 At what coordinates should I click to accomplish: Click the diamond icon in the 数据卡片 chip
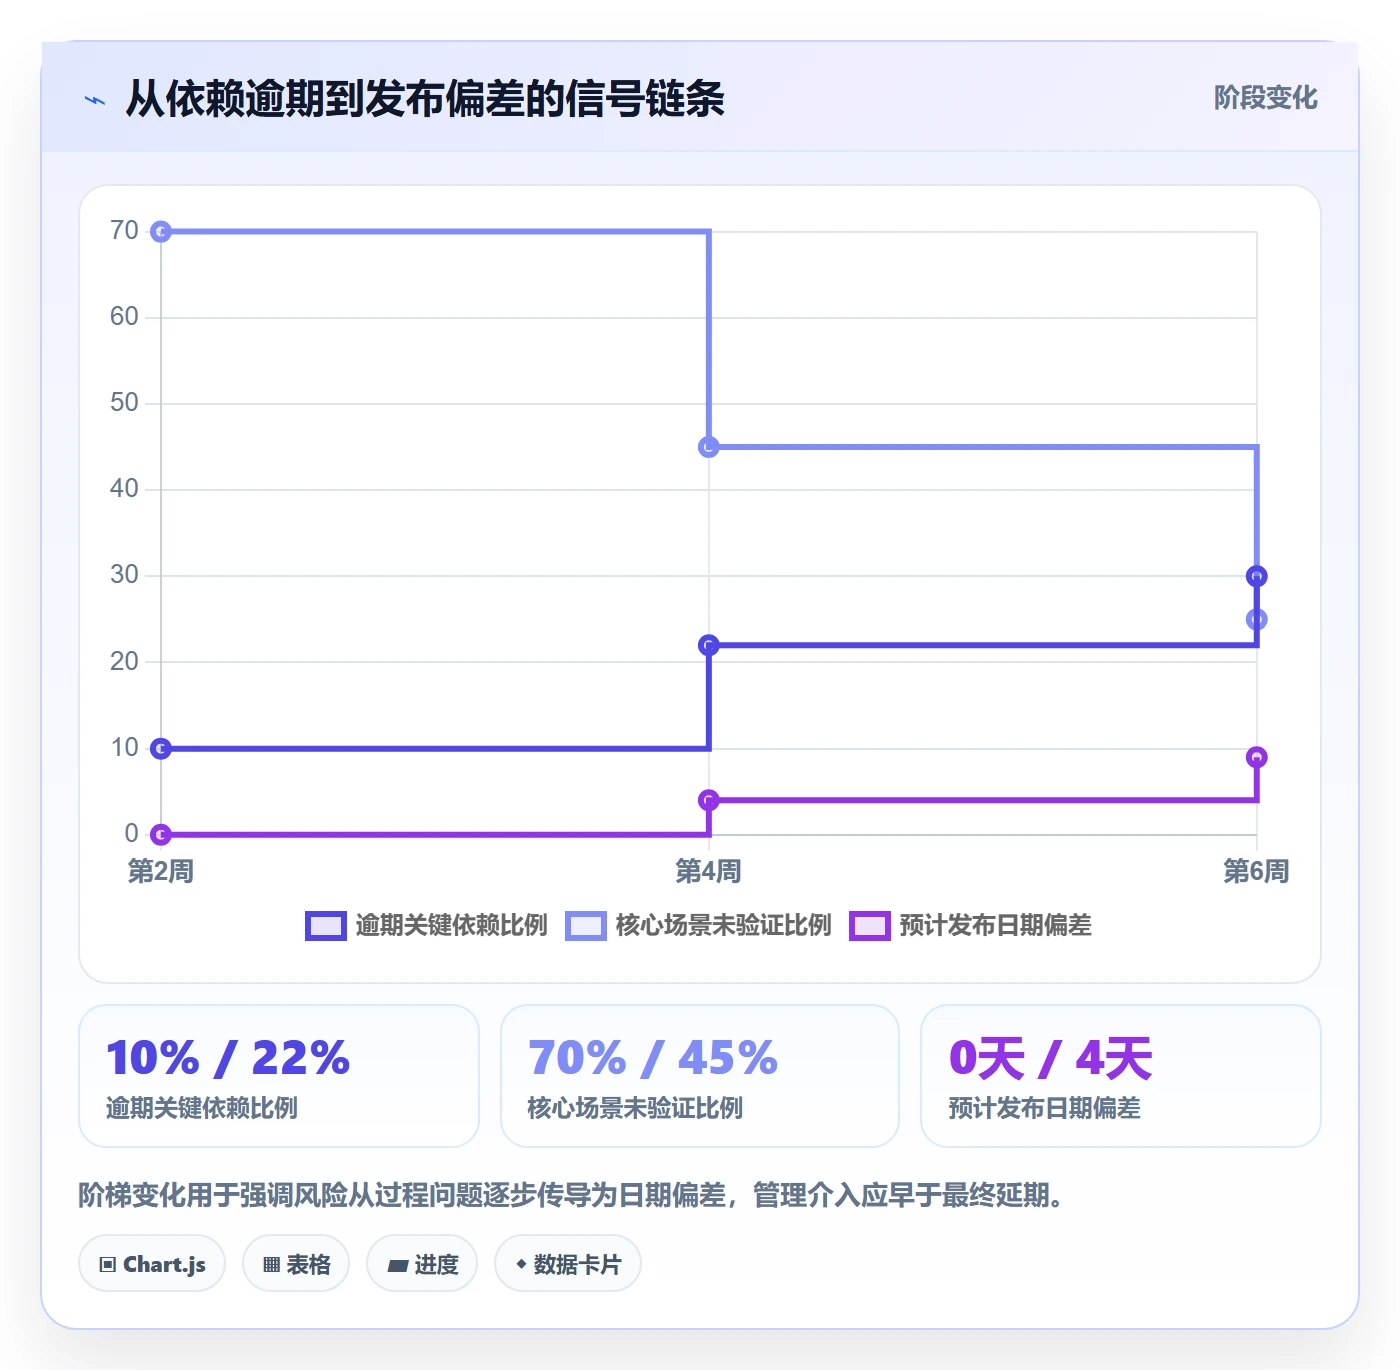pyautogui.click(x=521, y=1264)
